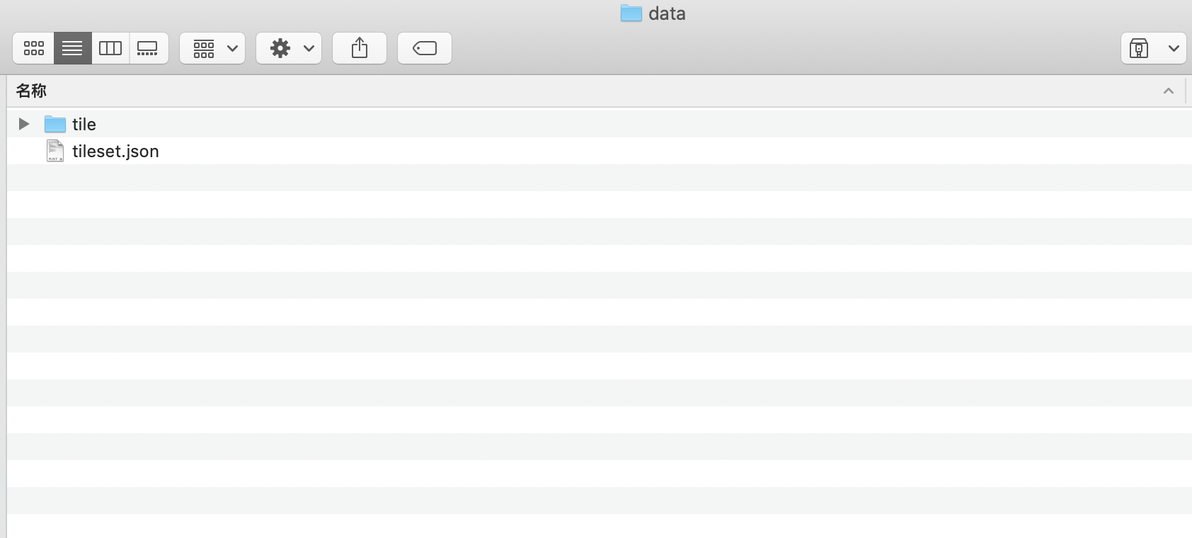Select the tileset.json file name
The image size is (1192, 538).
[116, 151]
